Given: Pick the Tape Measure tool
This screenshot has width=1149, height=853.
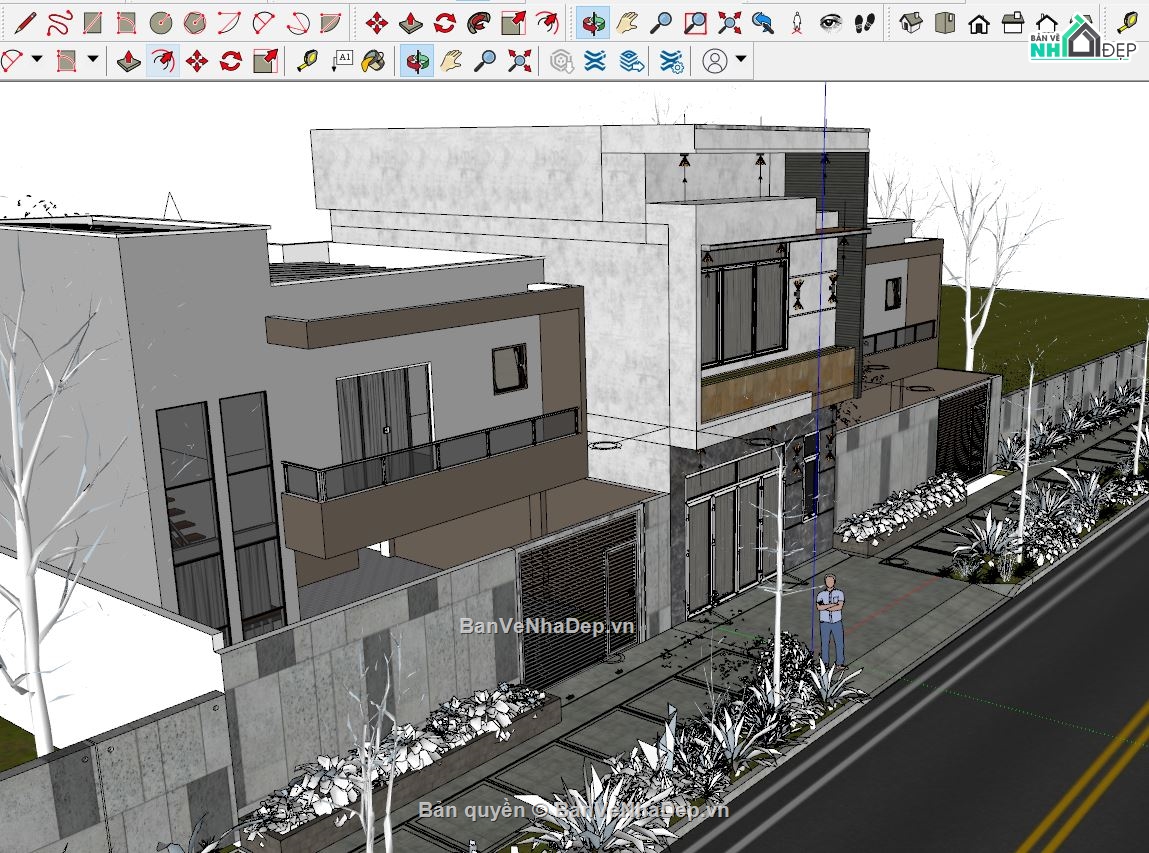Looking at the screenshot, I should (308, 60).
